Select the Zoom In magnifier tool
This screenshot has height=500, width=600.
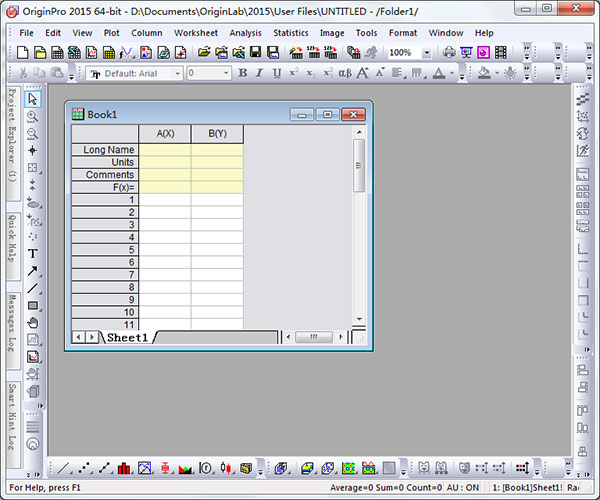pyautogui.click(x=33, y=116)
